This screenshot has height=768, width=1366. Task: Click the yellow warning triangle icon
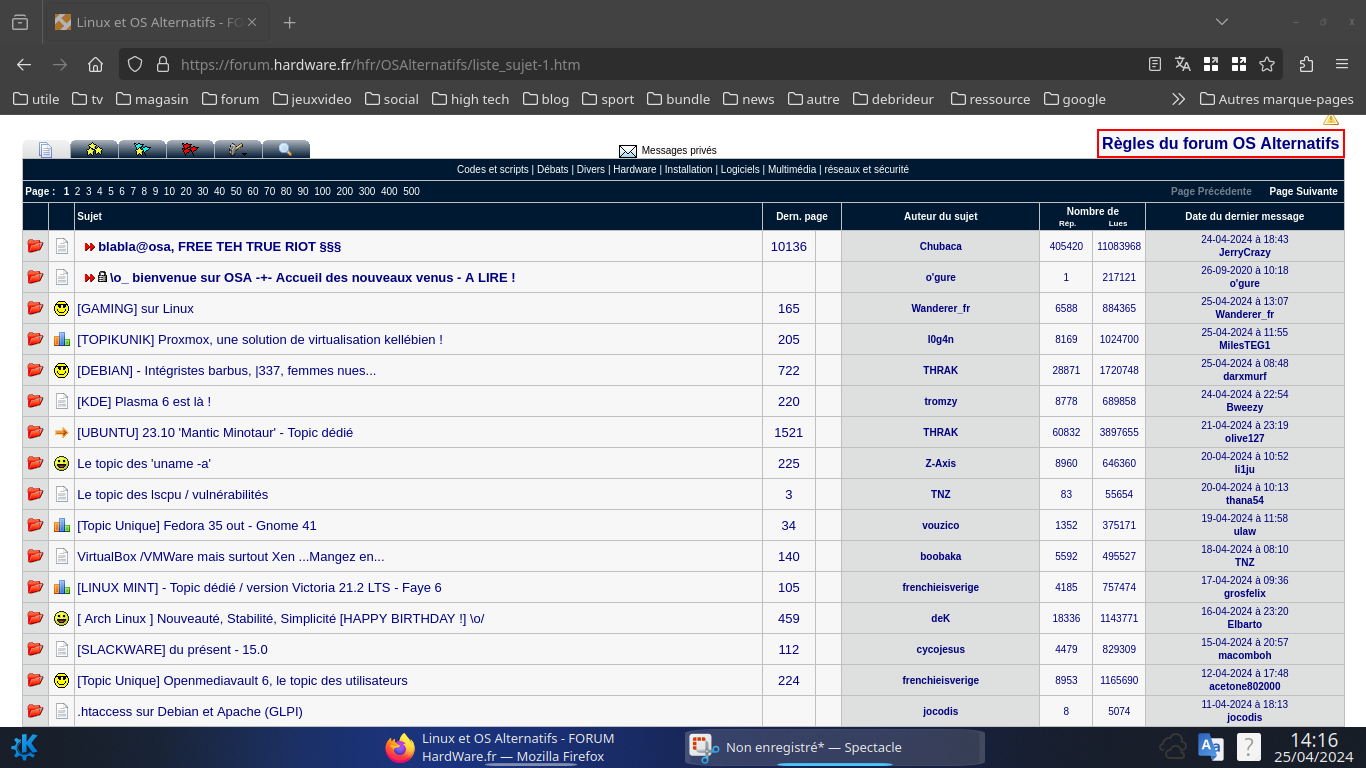click(x=1331, y=119)
